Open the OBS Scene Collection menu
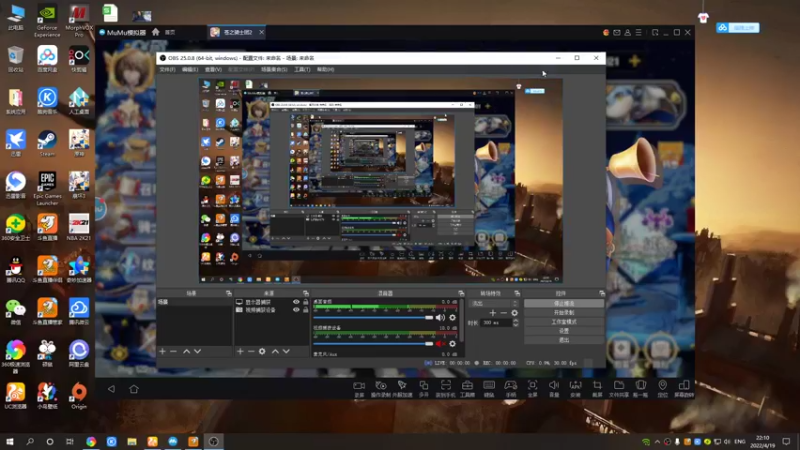The height and width of the screenshot is (450, 800). point(274,69)
